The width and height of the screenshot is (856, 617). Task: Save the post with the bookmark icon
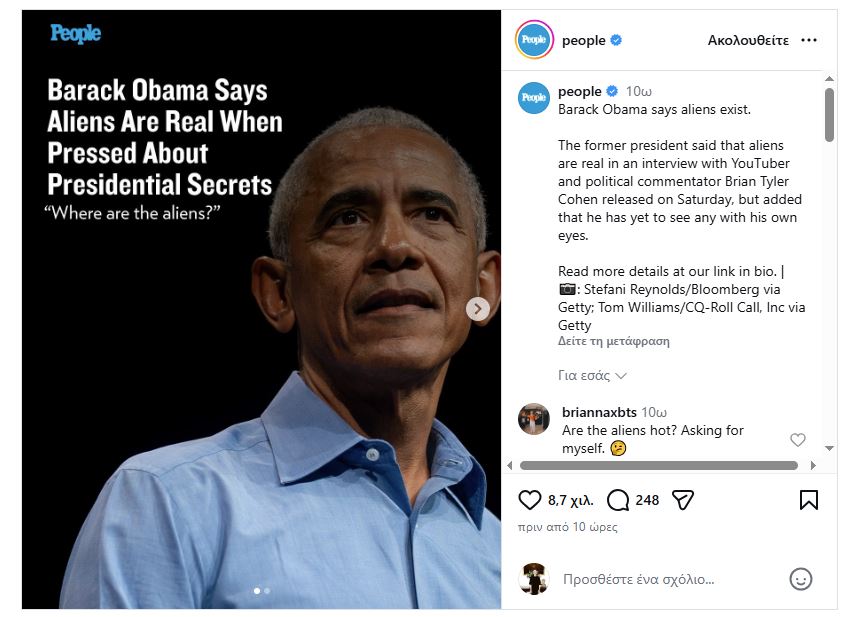click(809, 500)
